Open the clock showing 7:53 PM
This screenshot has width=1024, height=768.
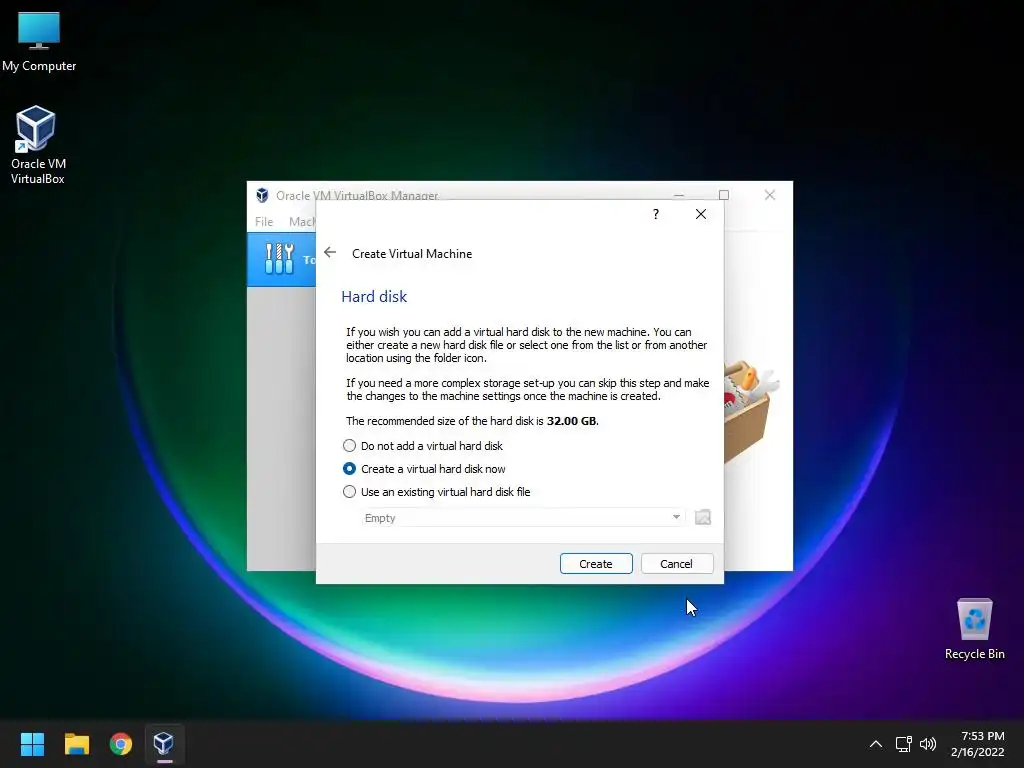pos(978,744)
